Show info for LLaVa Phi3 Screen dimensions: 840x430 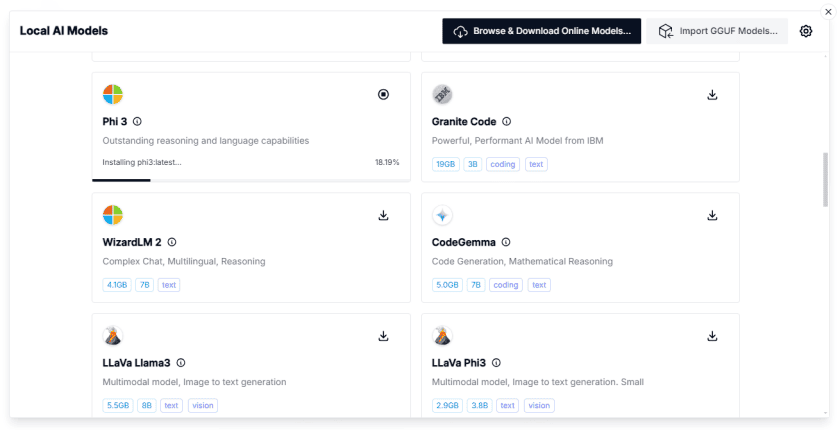tap(496, 363)
